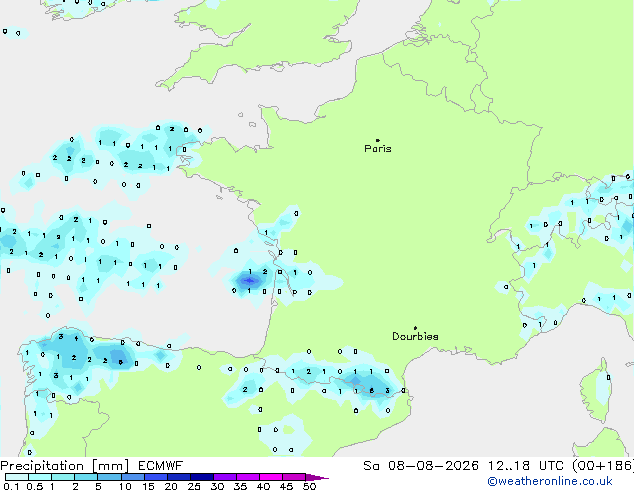Select the dark blue legend swatch between 25 and 30

click(x=202, y=477)
